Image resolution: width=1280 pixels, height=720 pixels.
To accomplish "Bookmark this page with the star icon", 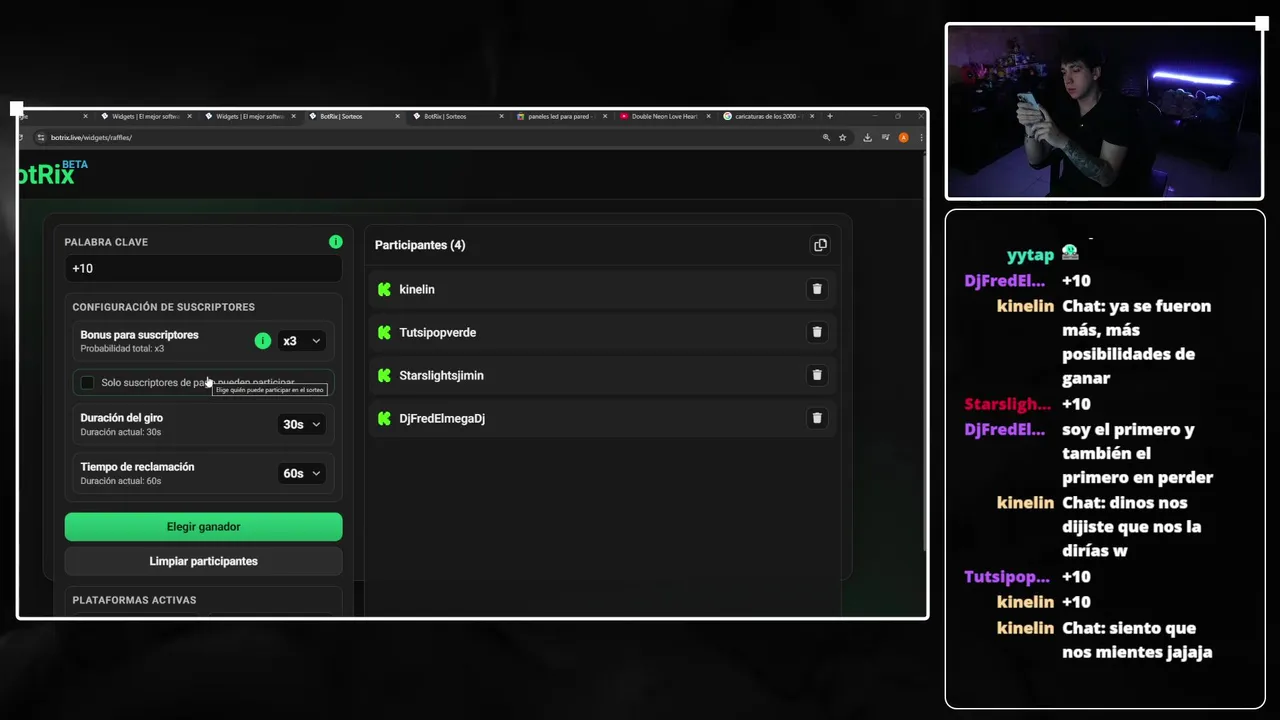I will tap(843, 137).
